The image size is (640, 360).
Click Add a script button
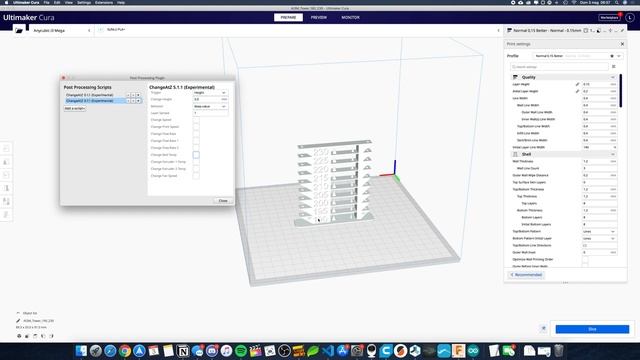point(75,109)
